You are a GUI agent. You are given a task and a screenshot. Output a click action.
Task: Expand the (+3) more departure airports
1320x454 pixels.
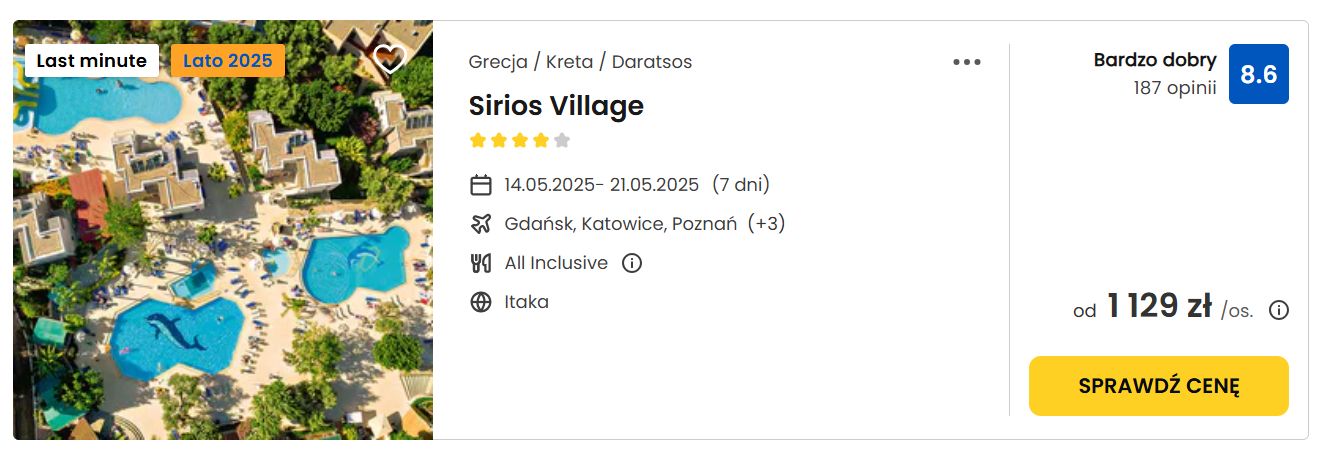click(x=767, y=223)
